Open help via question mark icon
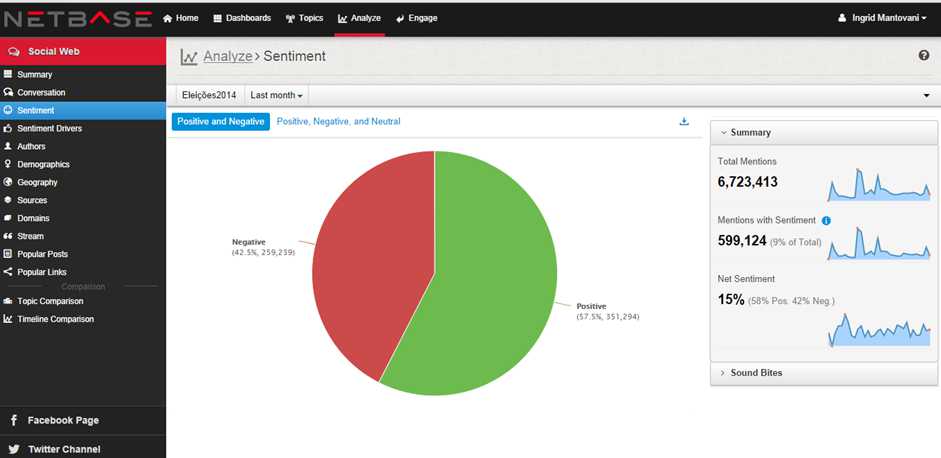 coord(924,56)
